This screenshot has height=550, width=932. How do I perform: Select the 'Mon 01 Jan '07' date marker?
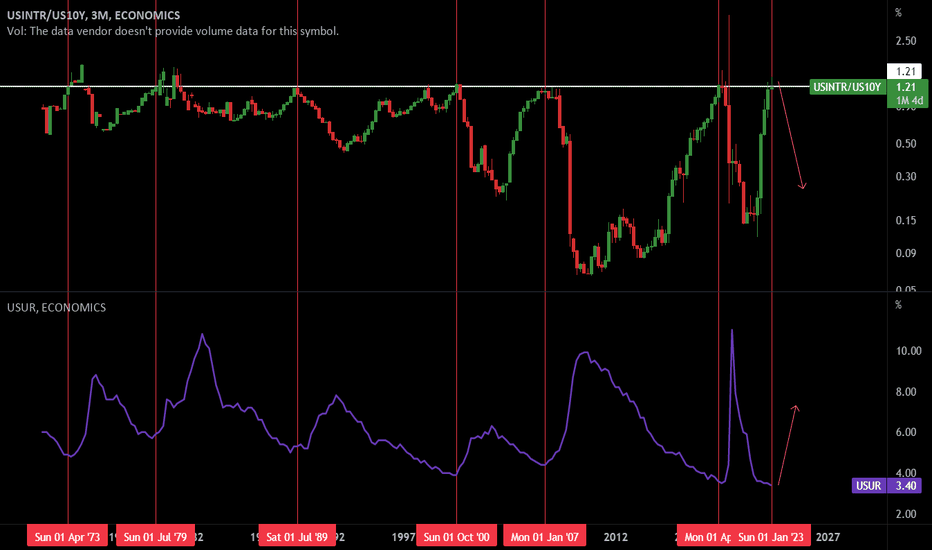tap(544, 537)
